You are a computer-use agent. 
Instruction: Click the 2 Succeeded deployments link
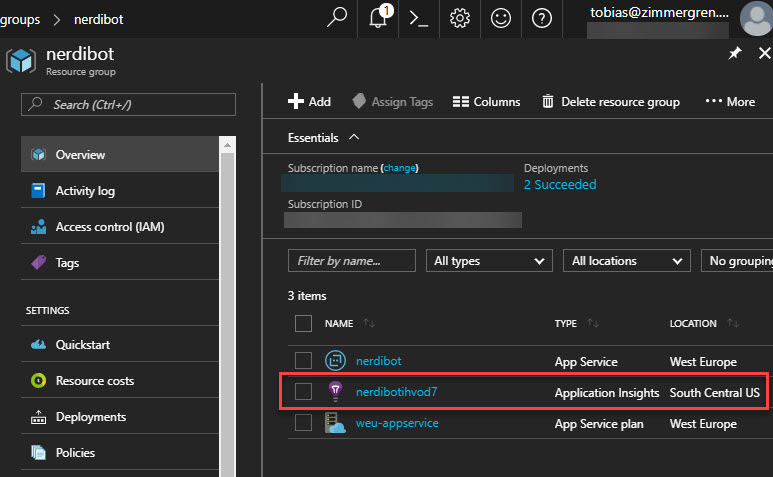[560, 184]
